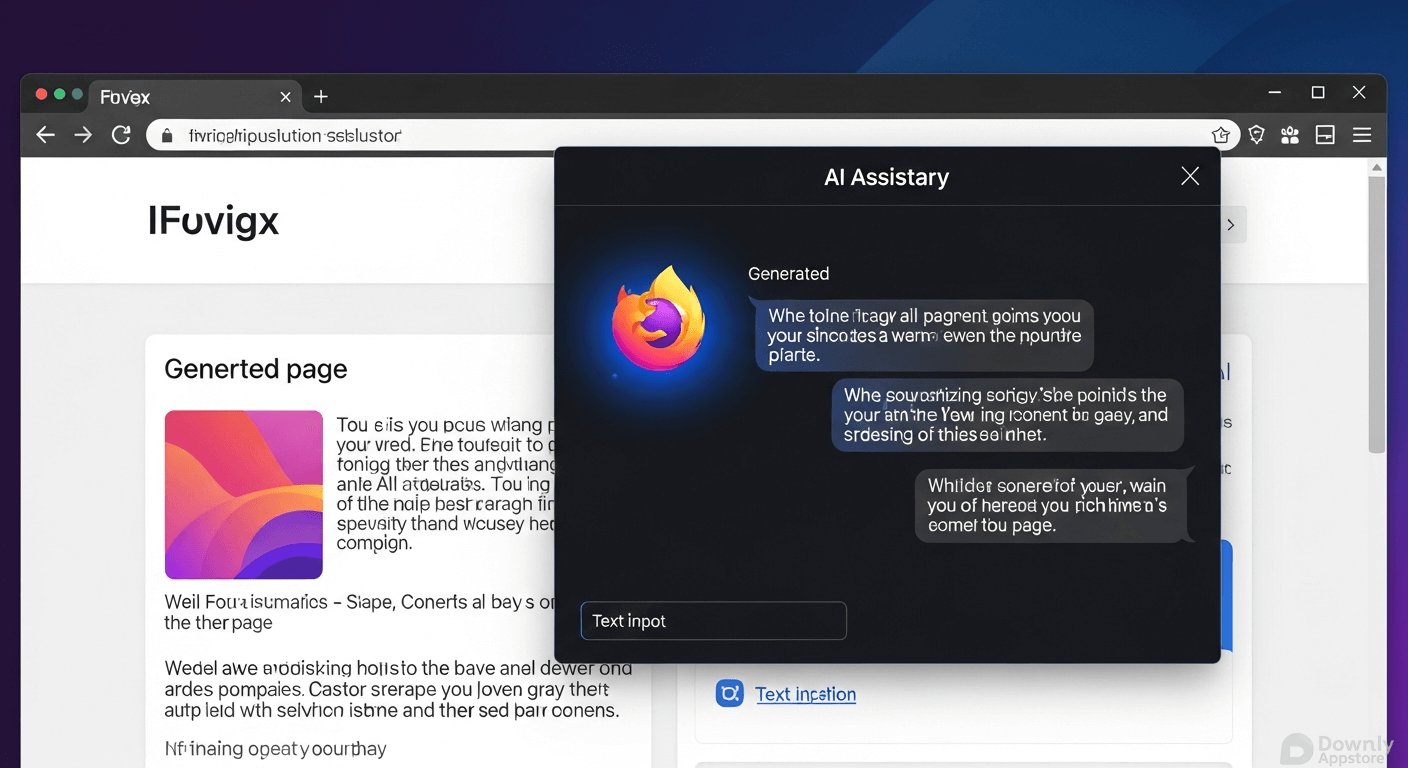
Task: Click the scrollbar up arrow
Action: click(1377, 166)
